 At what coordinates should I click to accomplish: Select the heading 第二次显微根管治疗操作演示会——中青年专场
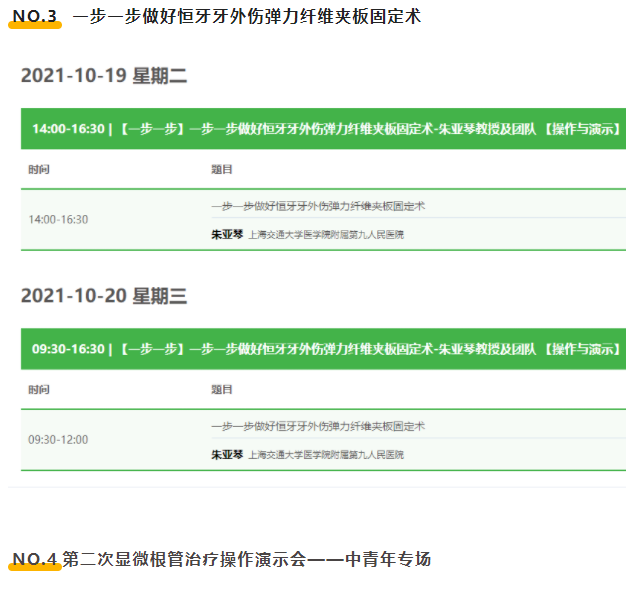point(246,559)
